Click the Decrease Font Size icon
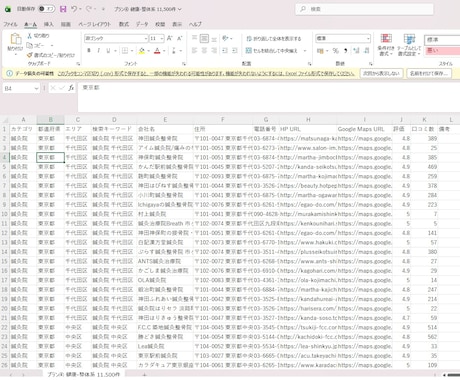The image size is (460, 380). pyautogui.click(x=179, y=38)
